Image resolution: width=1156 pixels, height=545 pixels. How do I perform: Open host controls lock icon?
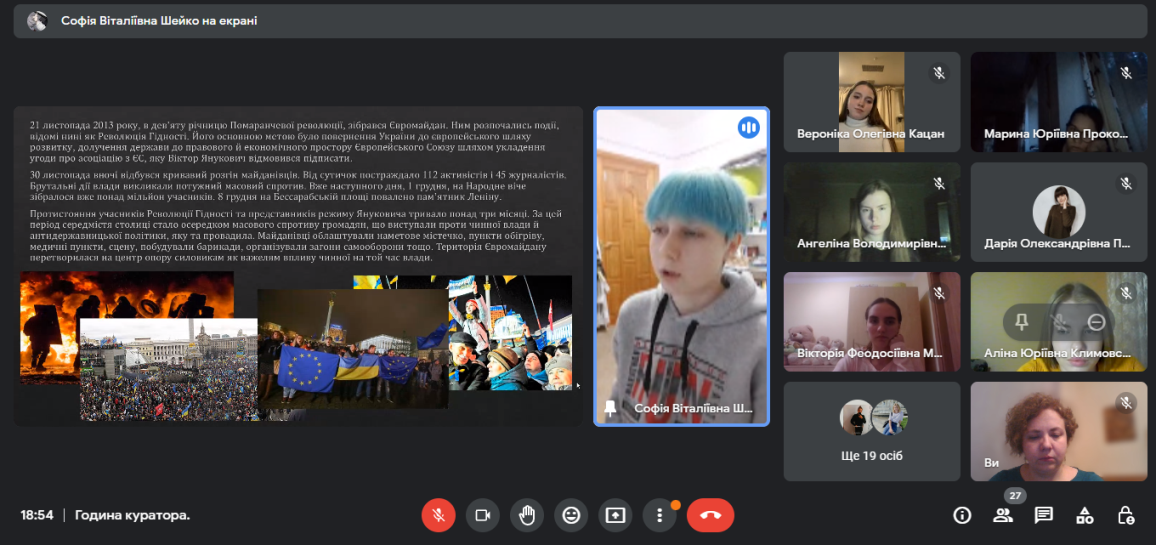1125,515
